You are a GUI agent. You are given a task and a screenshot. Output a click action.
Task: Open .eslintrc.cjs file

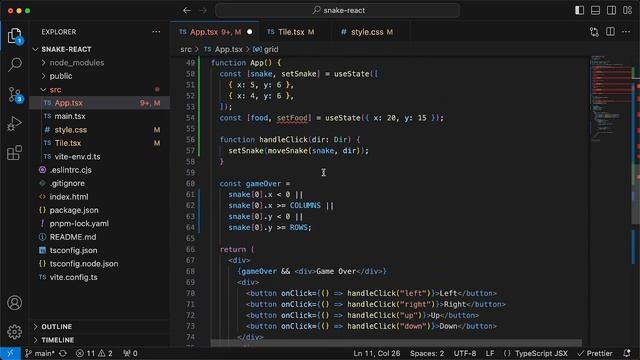(100, 170)
